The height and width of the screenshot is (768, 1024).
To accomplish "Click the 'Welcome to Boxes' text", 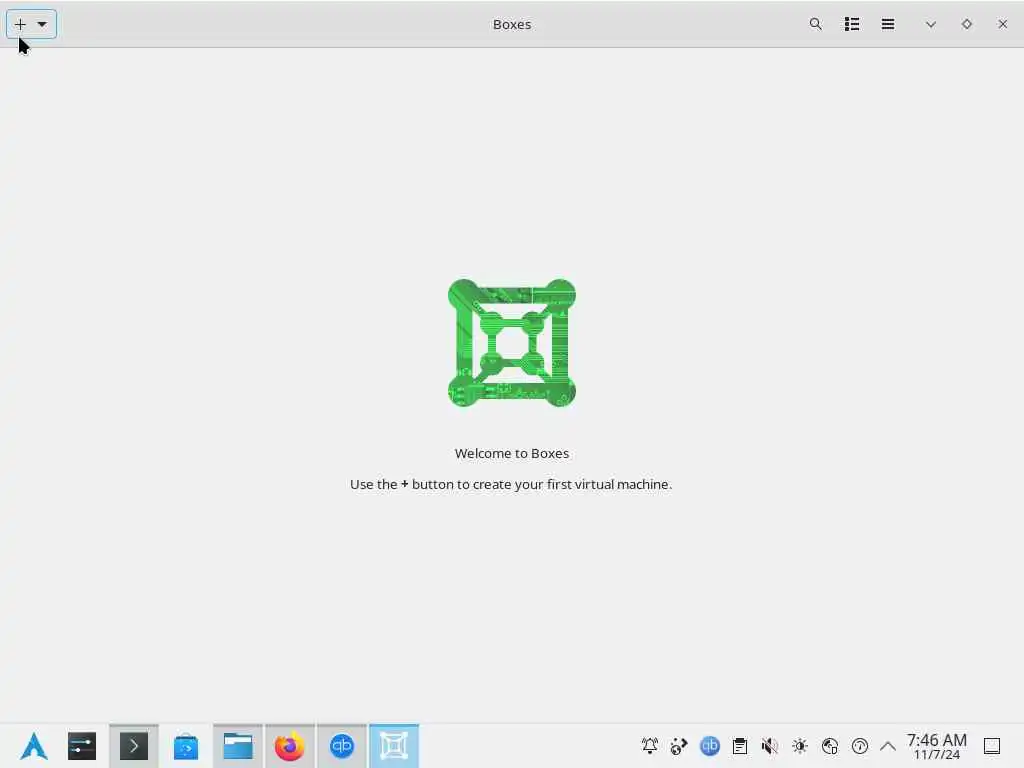I will coord(512,453).
